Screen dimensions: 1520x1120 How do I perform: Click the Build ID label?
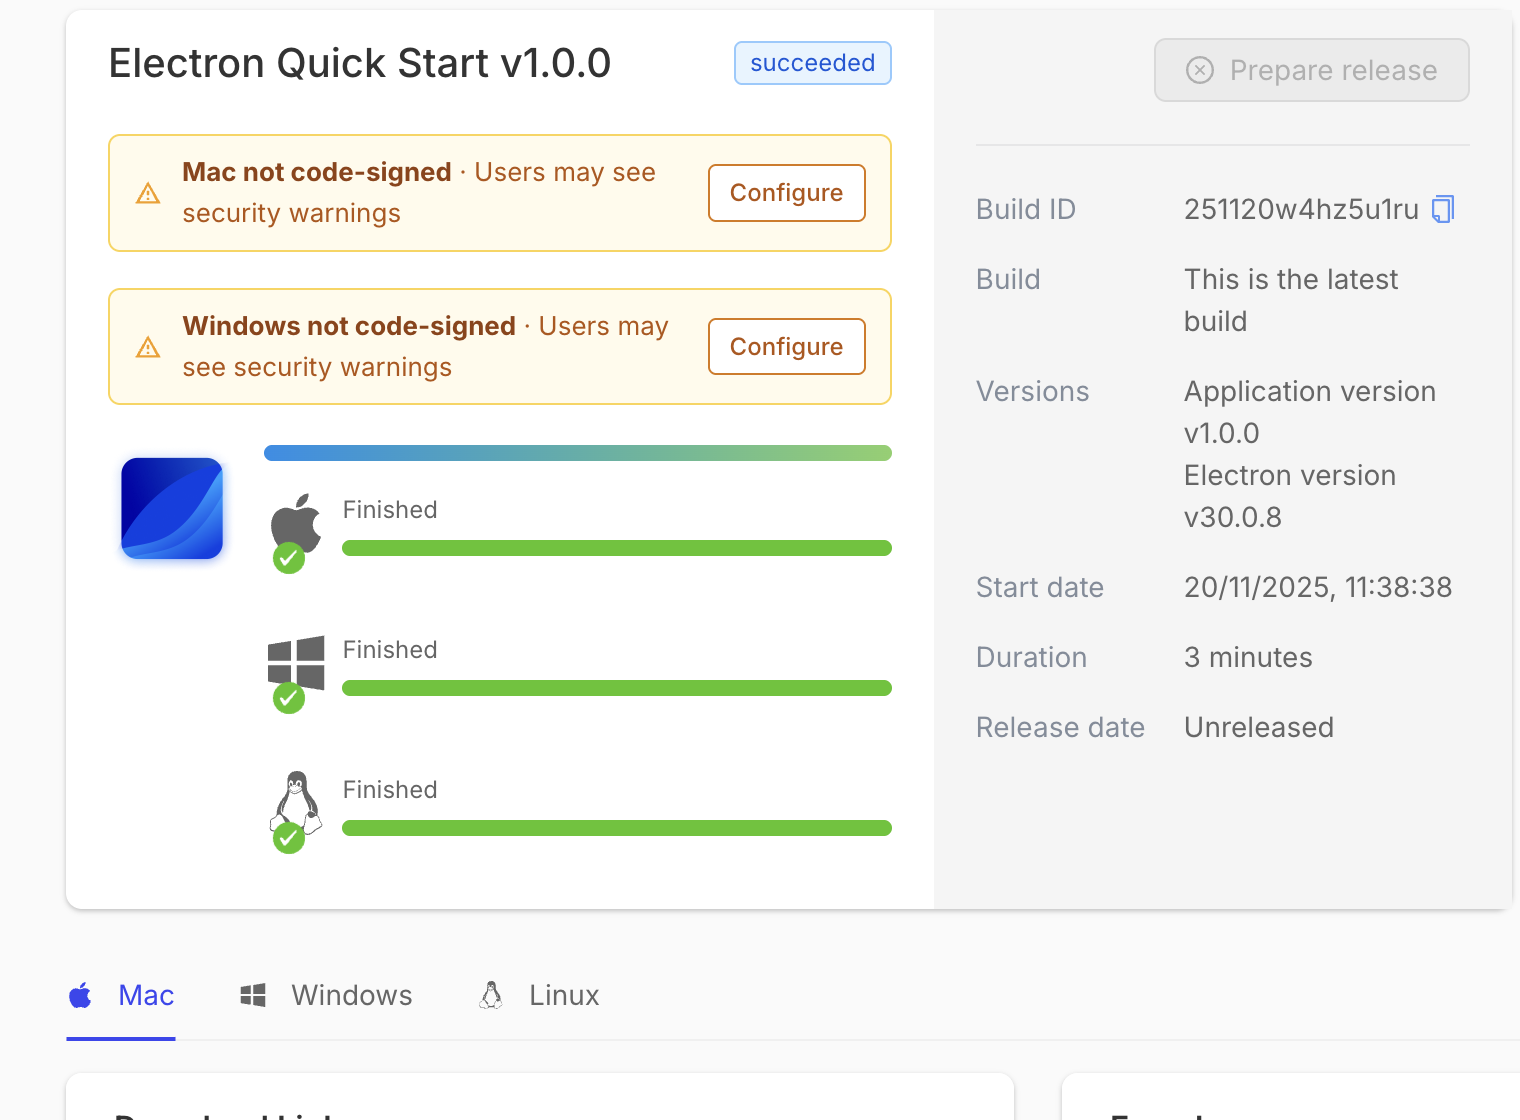(x=1026, y=209)
